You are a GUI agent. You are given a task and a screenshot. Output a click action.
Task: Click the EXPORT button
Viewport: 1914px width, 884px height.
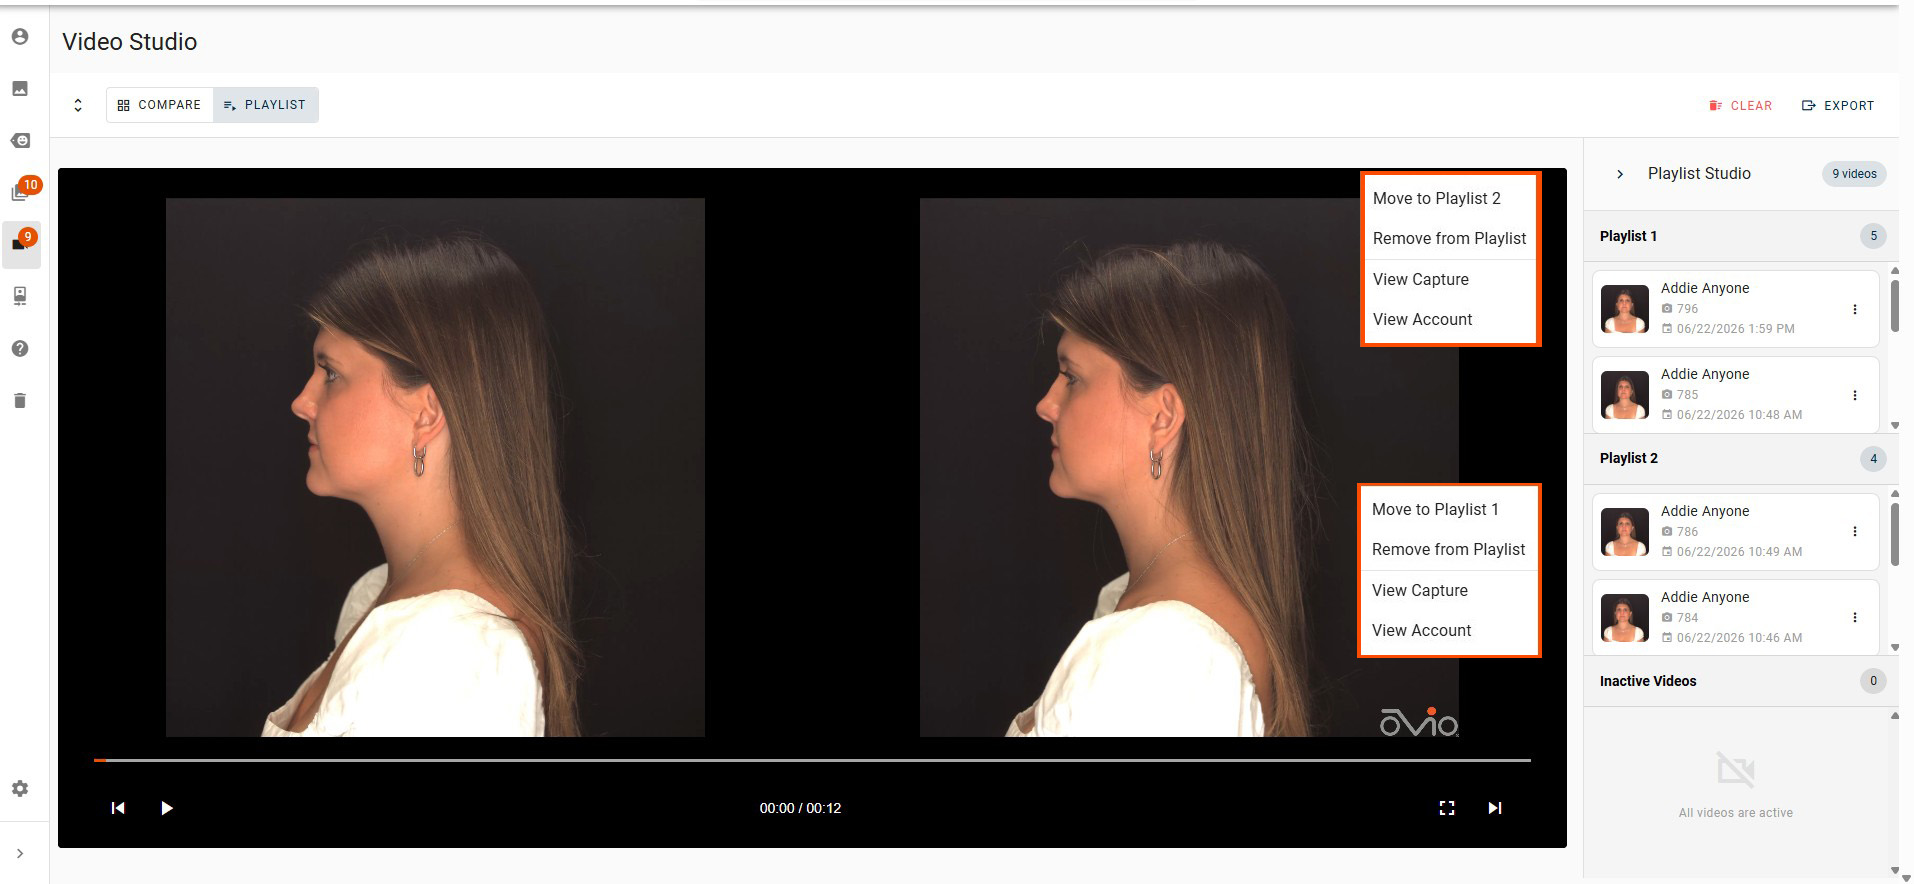click(1838, 106)
